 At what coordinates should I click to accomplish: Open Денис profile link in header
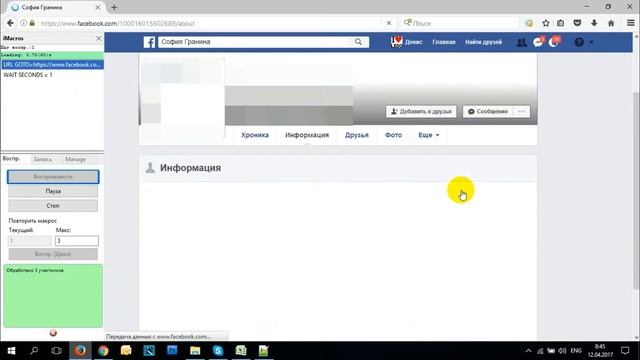[x=407, y=42]
